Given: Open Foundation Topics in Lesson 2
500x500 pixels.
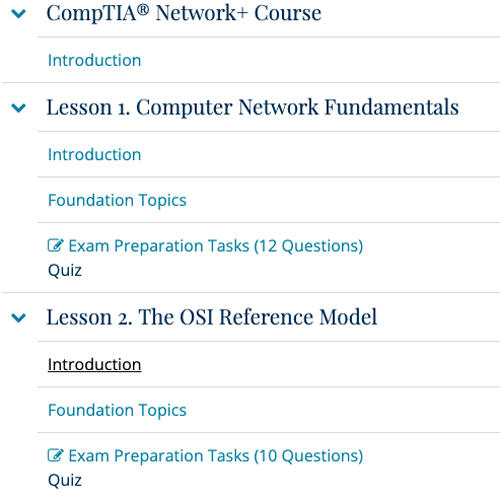Looking at the screenshot, I should (x=117, y=410).
